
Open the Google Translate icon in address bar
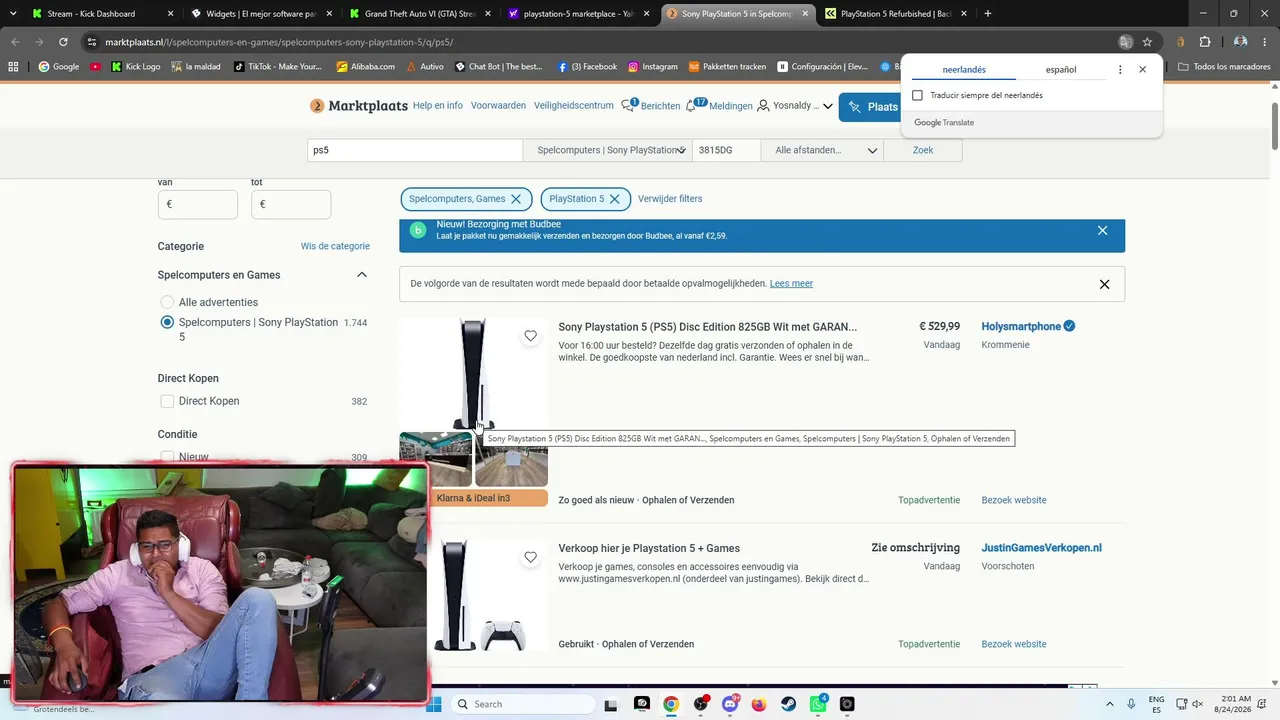(1126, 42)
